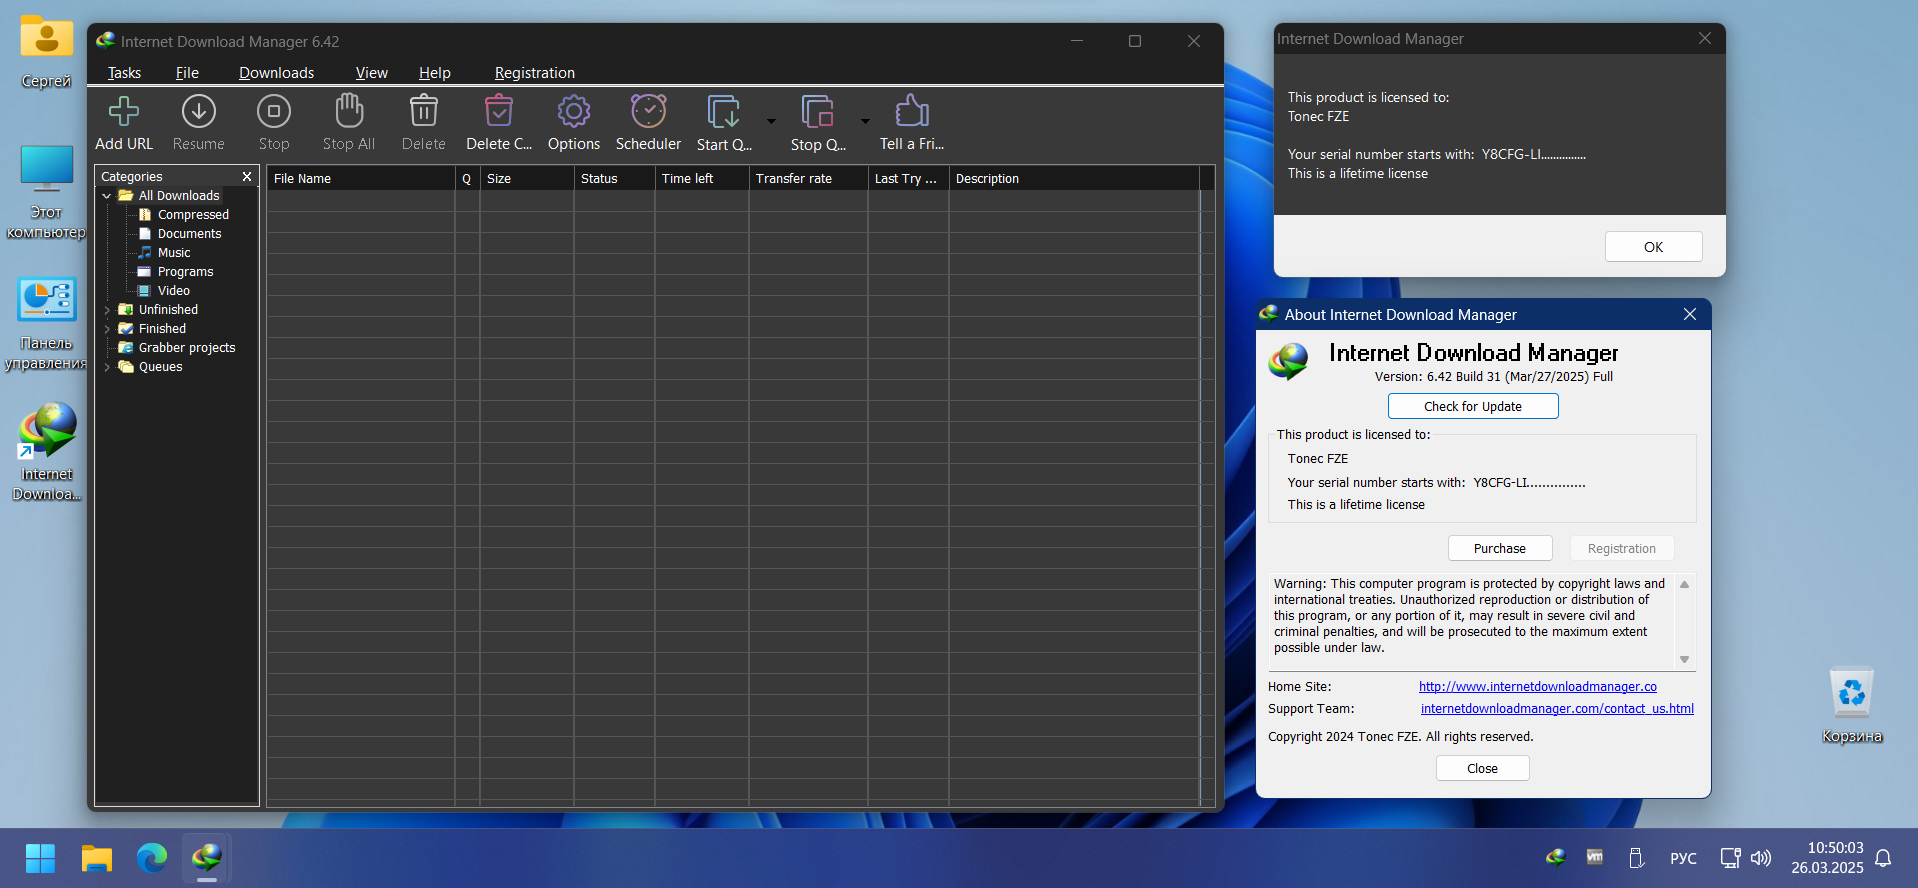Screen dimensions: 1918x888
Task: Select the Documents category
Action: (x=189, y=234)
